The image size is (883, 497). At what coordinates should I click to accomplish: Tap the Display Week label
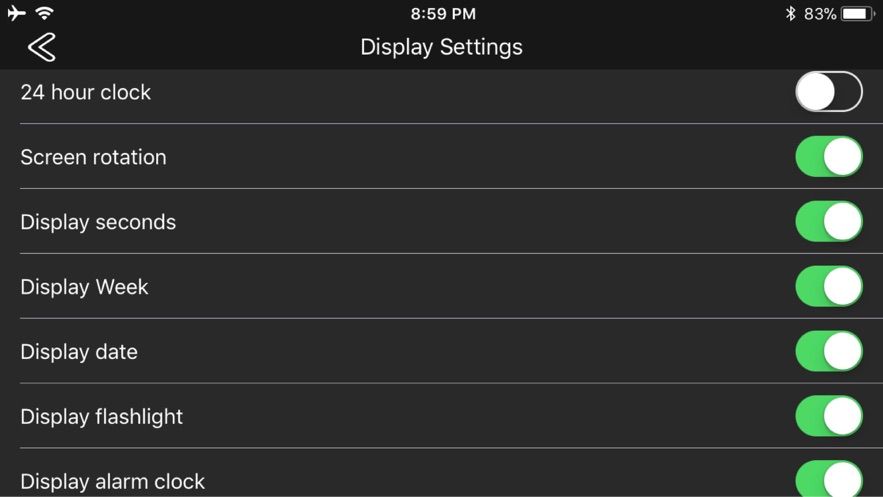pyautogui.click(x=84, y=287)
